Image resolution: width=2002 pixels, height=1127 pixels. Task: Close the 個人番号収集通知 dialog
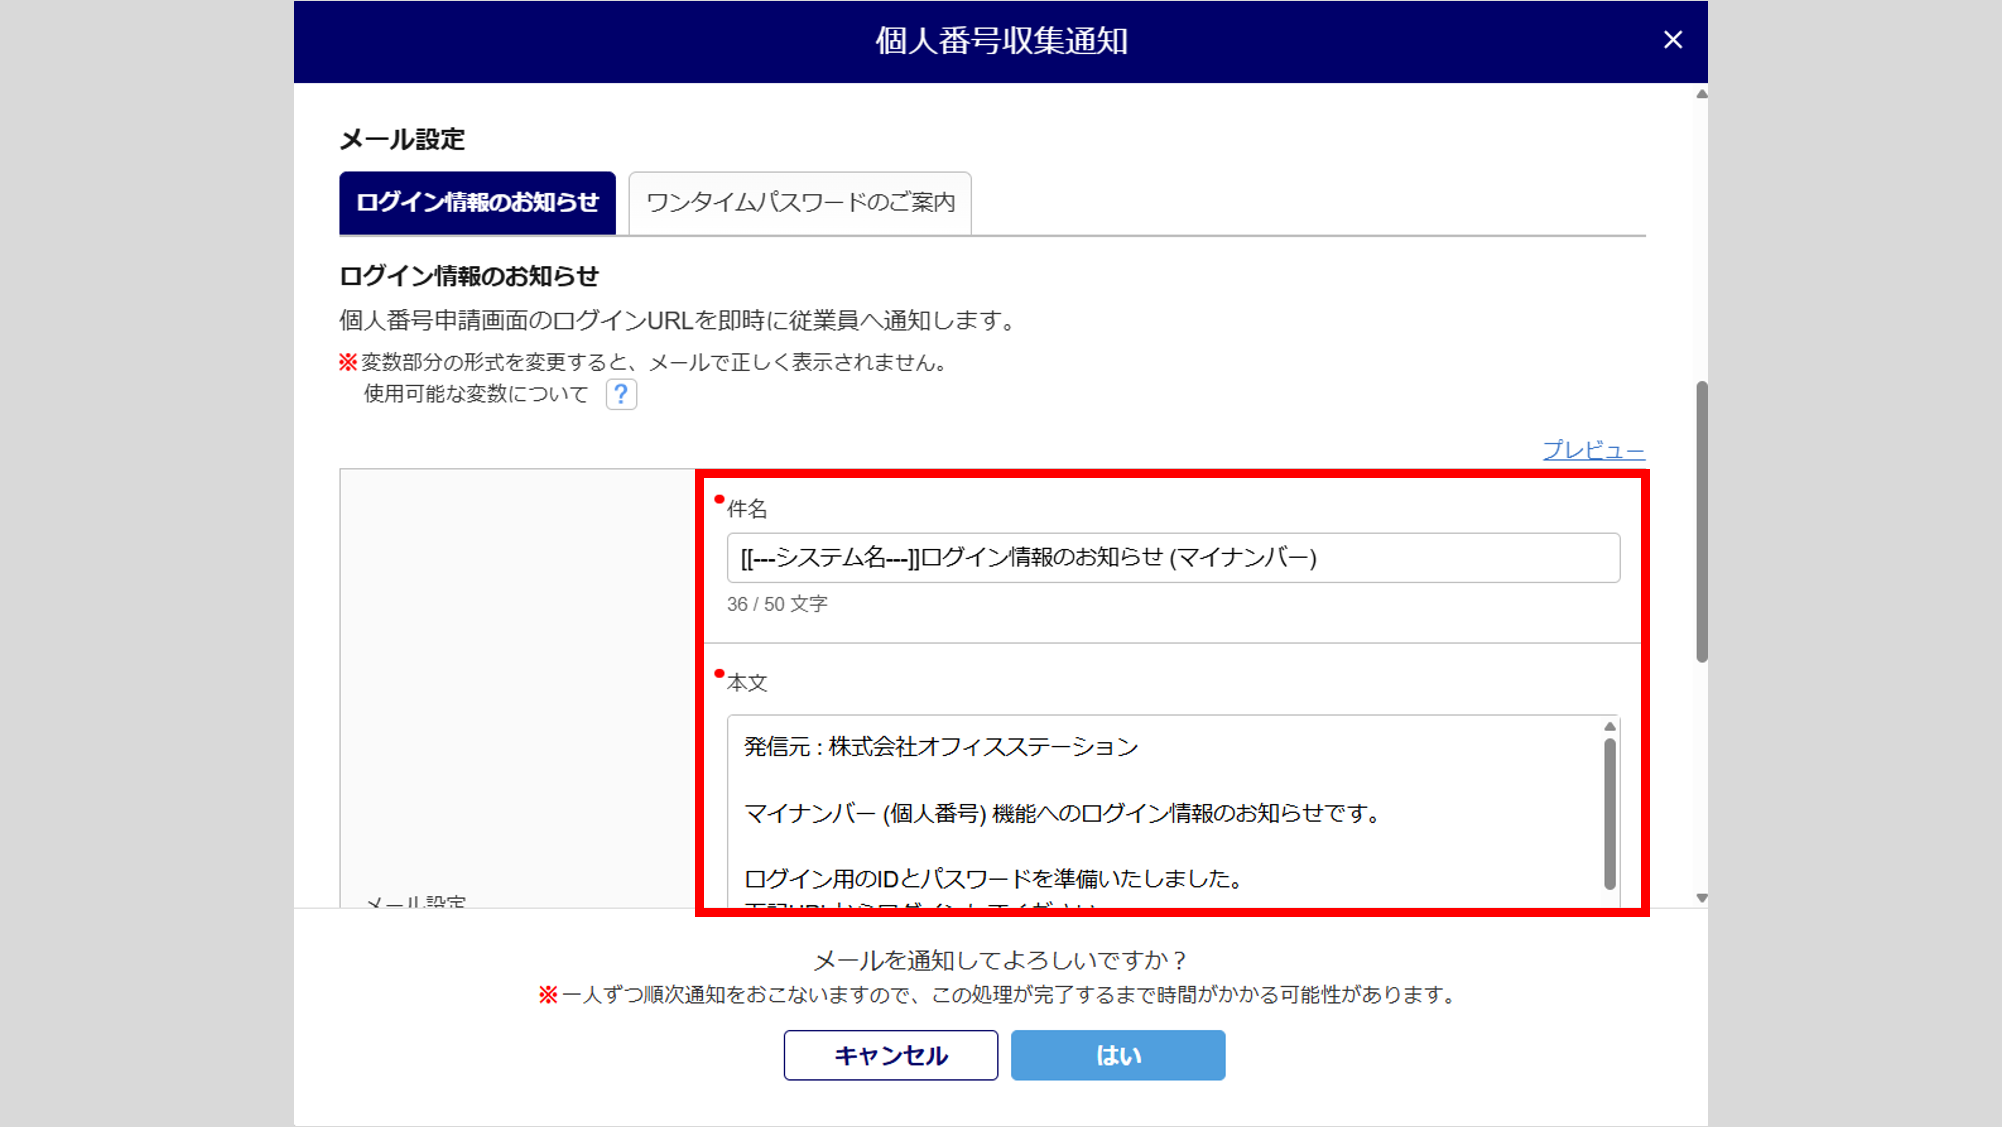tap(1672, 40)
